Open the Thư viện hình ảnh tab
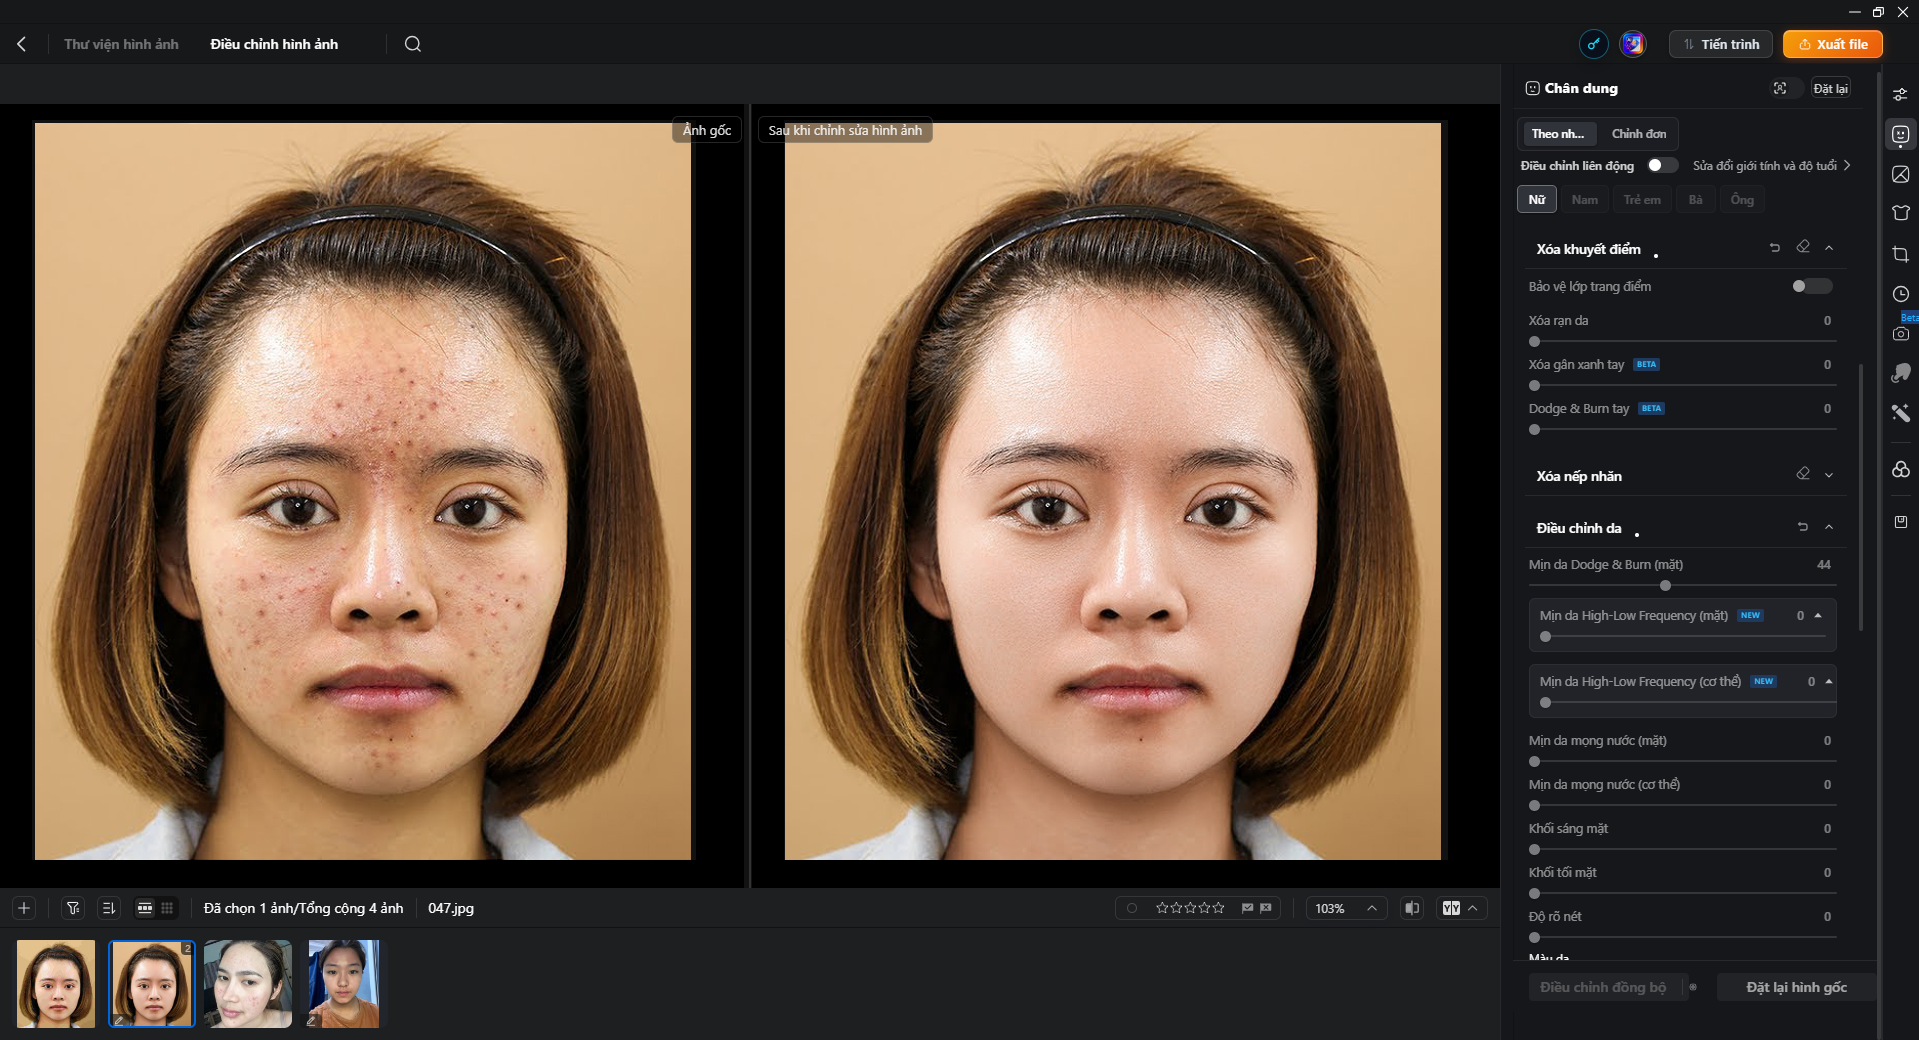This screenshot has width=1919, height=1040. (x=121, y=44)
